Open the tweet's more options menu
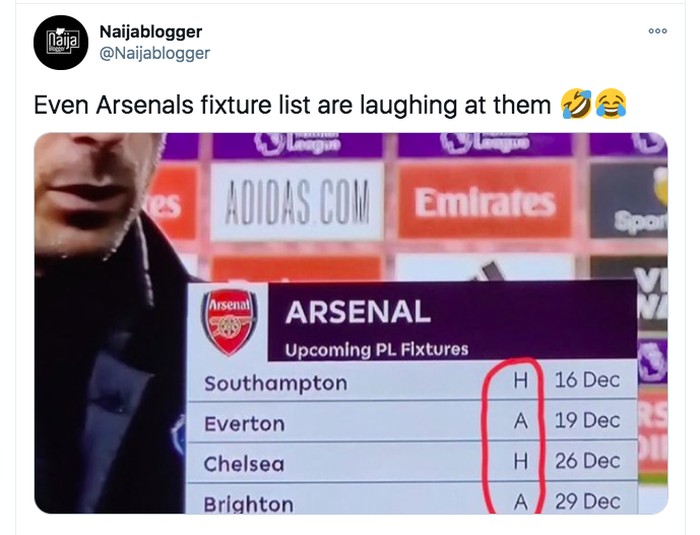The width and height of the screenshot is (700, 535). [657, 31]
